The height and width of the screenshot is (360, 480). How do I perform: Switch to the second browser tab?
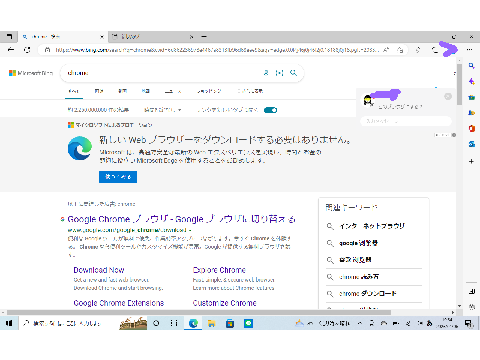click(x=152, y=36)
